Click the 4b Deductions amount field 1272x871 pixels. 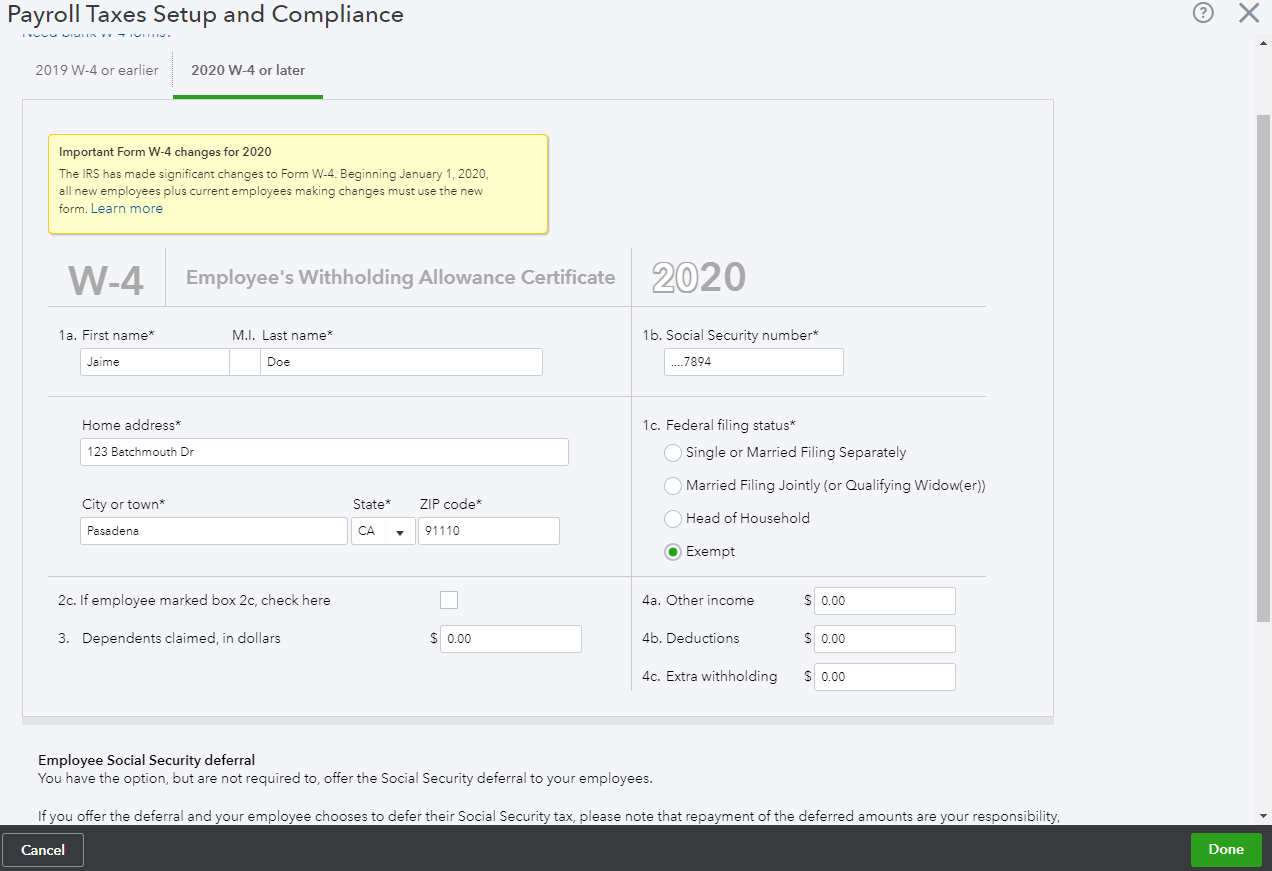pos(885,639)
